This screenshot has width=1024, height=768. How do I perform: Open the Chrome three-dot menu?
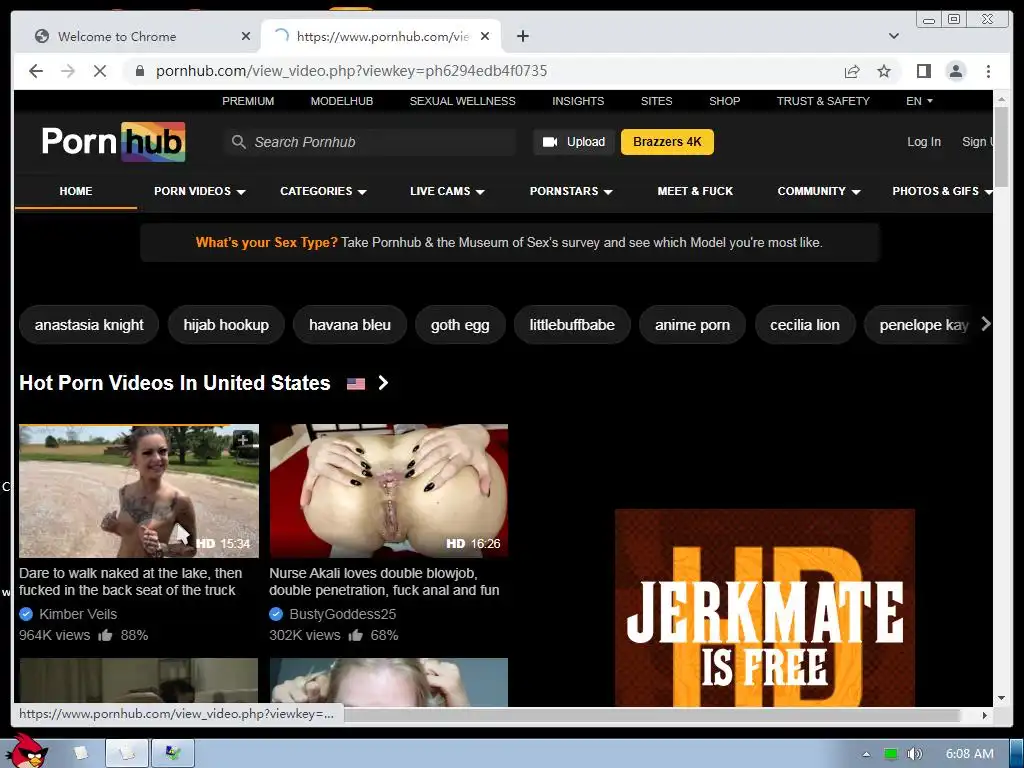point(988,71)
